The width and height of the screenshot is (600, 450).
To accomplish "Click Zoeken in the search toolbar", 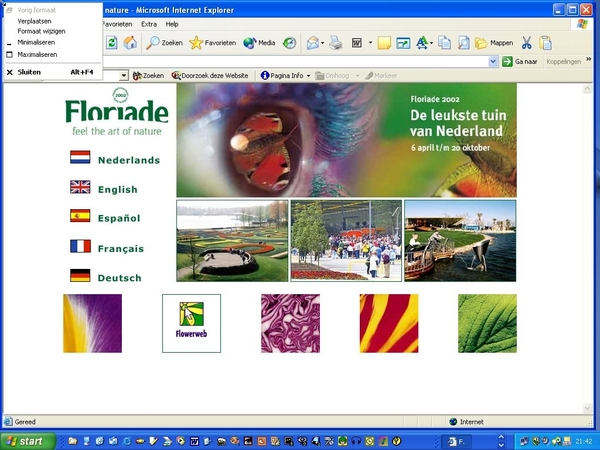I will click(148, 76).
